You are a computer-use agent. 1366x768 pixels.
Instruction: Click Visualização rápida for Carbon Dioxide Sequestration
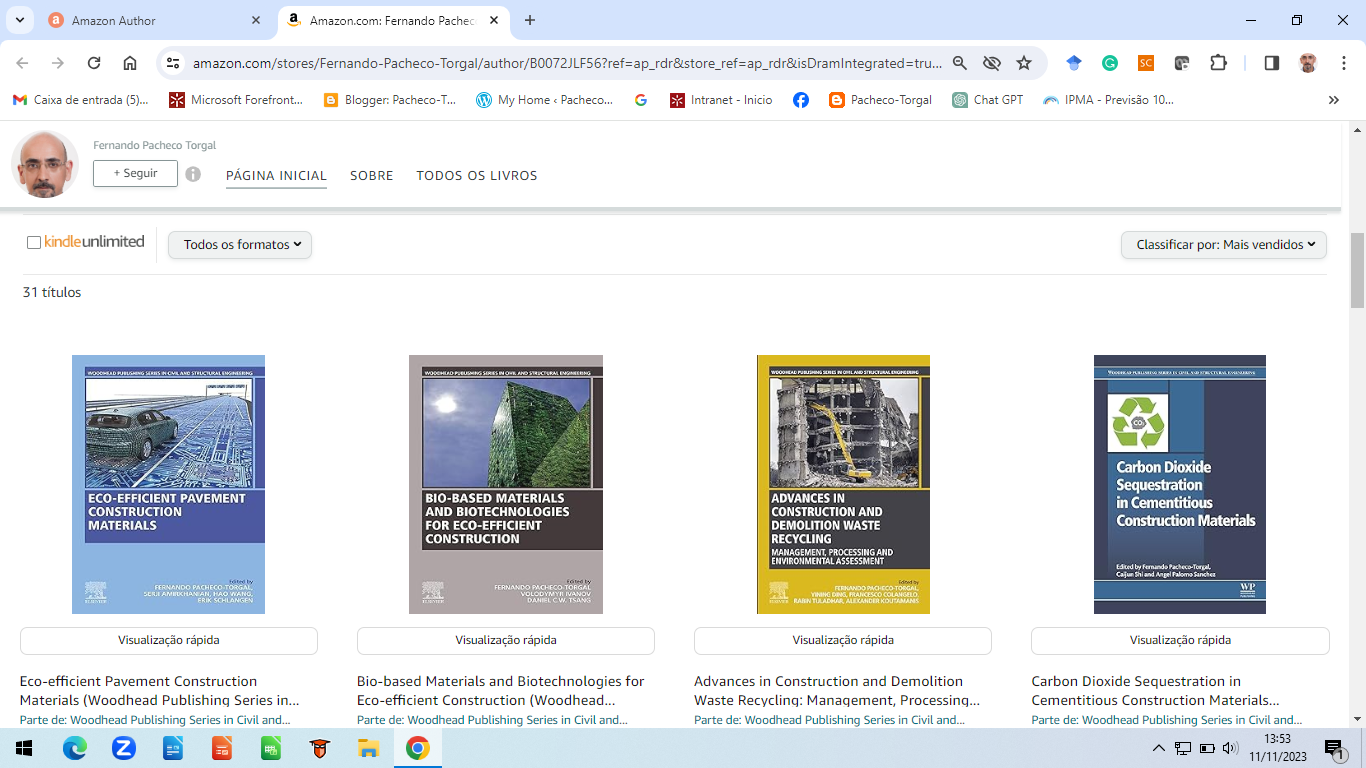point(1180,640)
